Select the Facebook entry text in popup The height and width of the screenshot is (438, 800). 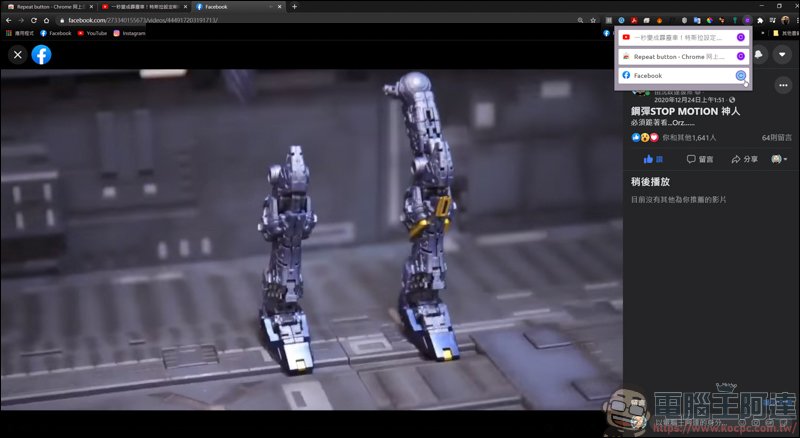click(648, 76)
